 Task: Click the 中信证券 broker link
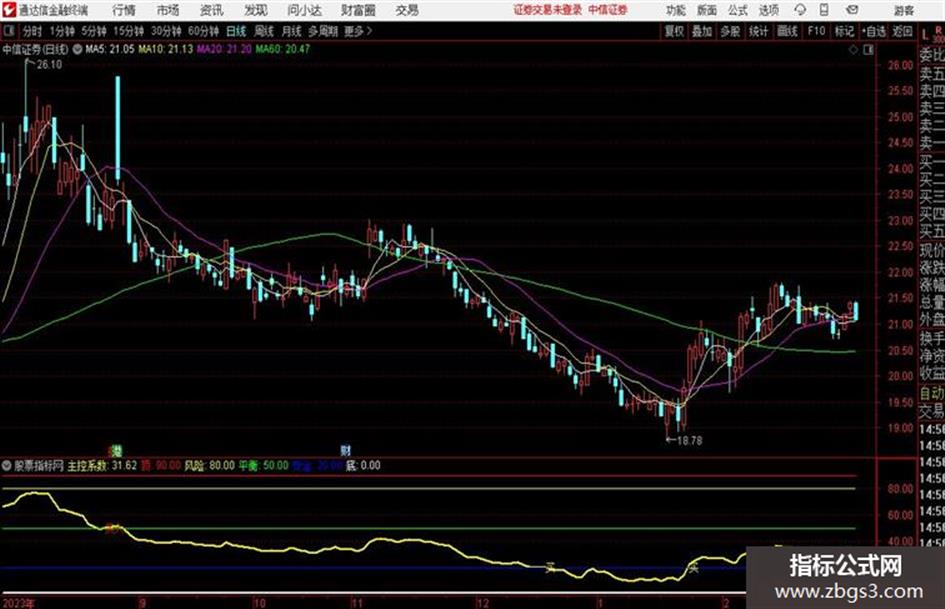pyautogui.click(x=608, y=10)
